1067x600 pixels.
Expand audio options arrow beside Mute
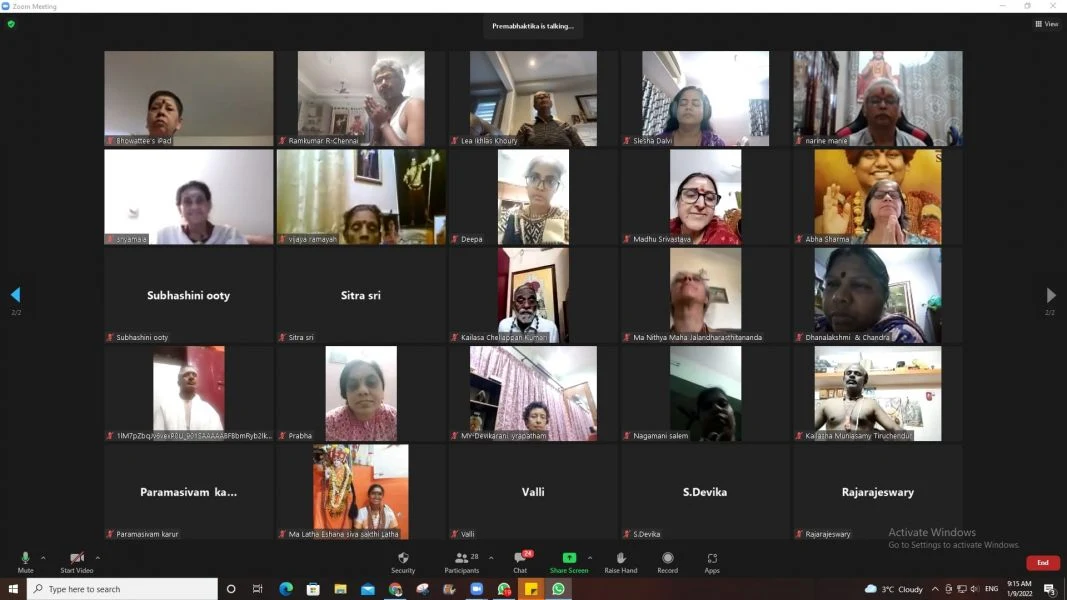(x=43, y=558)
